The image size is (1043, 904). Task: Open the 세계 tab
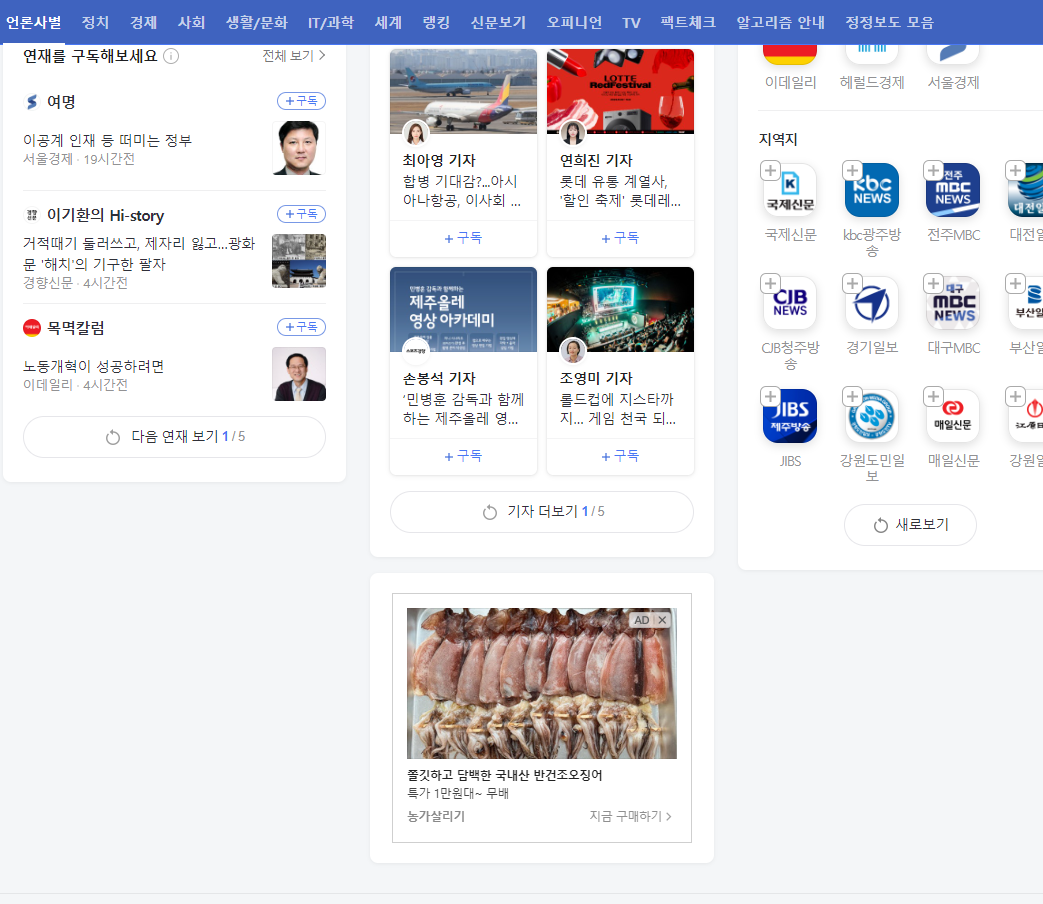[x=388, y=23]
